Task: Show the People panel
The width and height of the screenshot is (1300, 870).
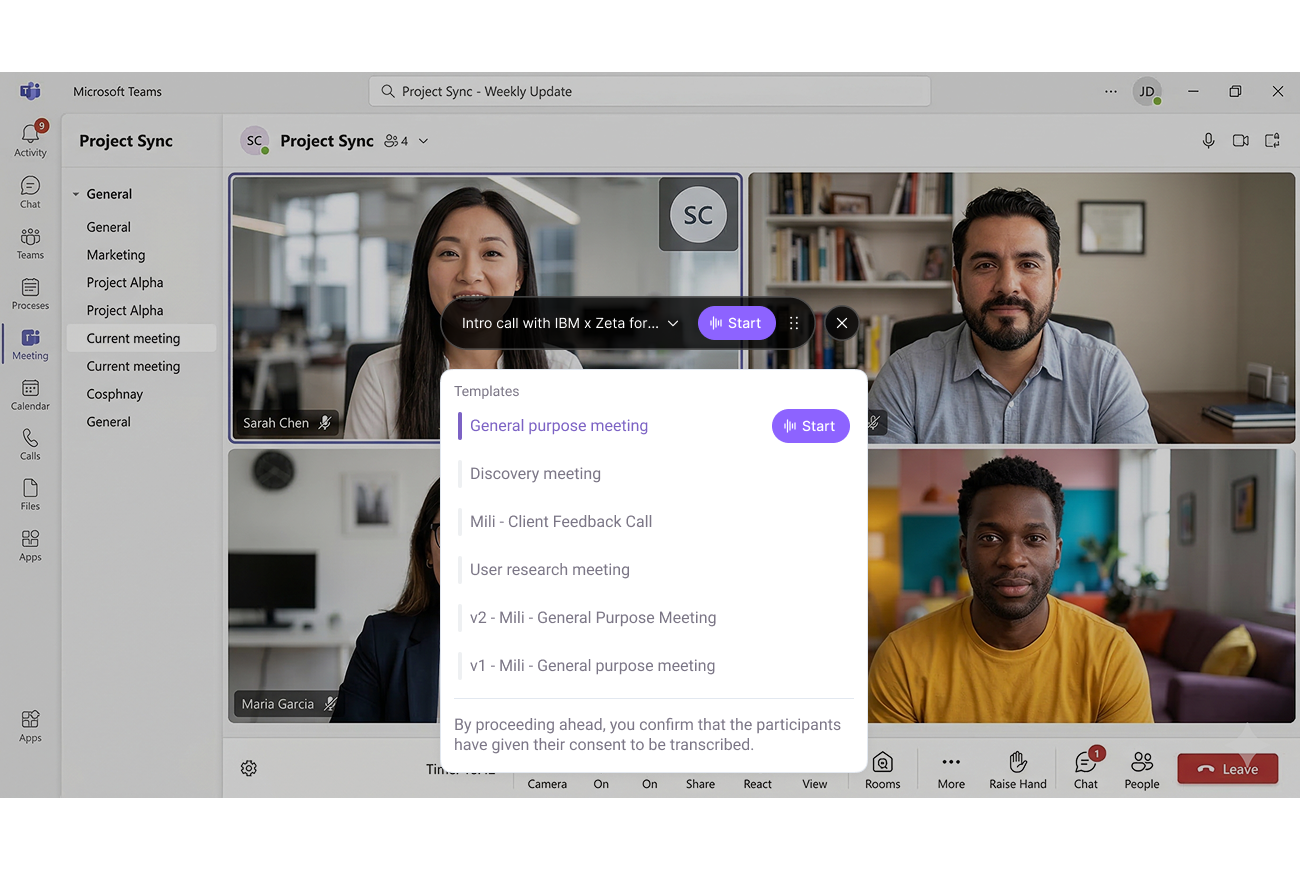Action: coord(1141,770)
